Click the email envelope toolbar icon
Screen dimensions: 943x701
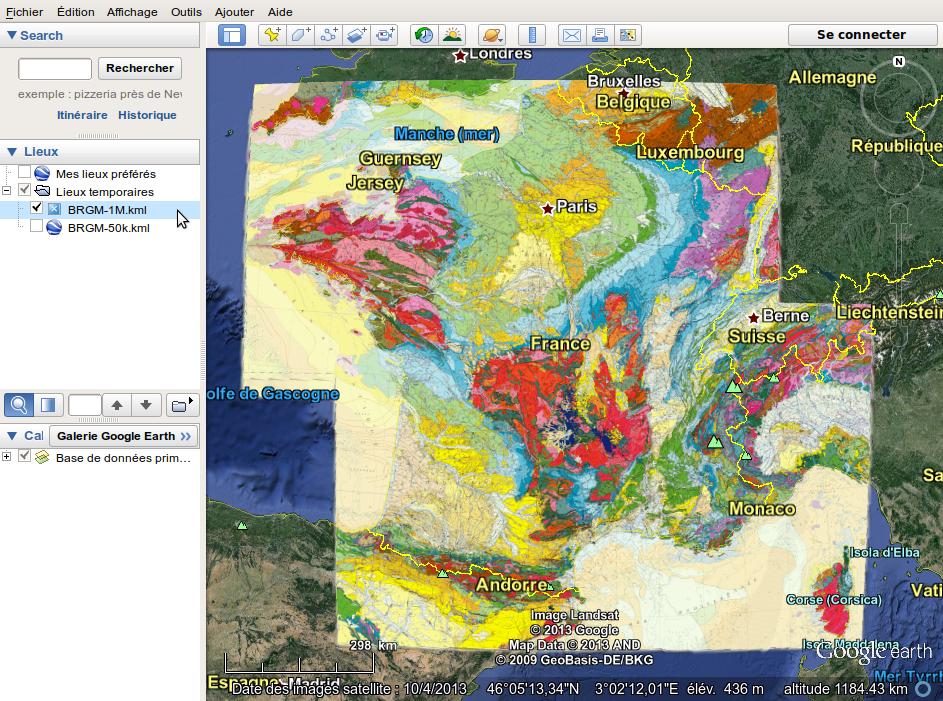[x=571, y=35]
